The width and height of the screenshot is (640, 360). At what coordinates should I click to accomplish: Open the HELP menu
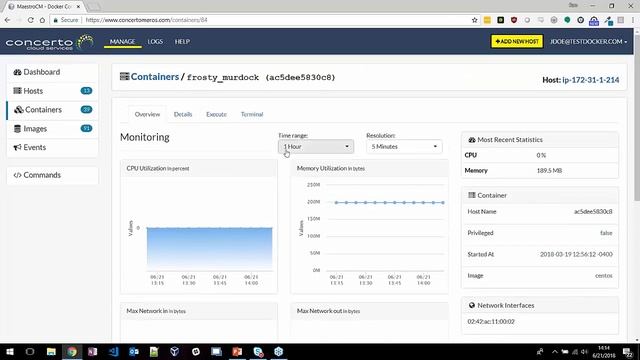point(182,42)
